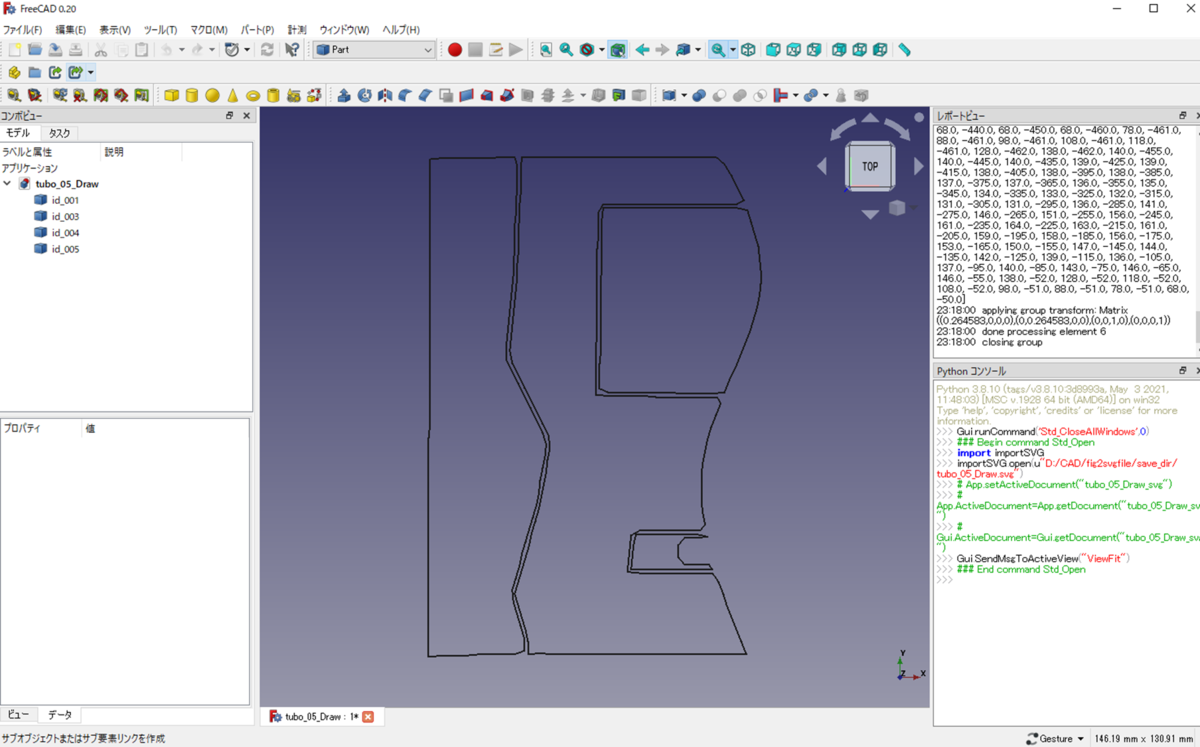Rotate view with navigation cube down arrow
This screenshot has height=747, width=1200.
(870, 214)
